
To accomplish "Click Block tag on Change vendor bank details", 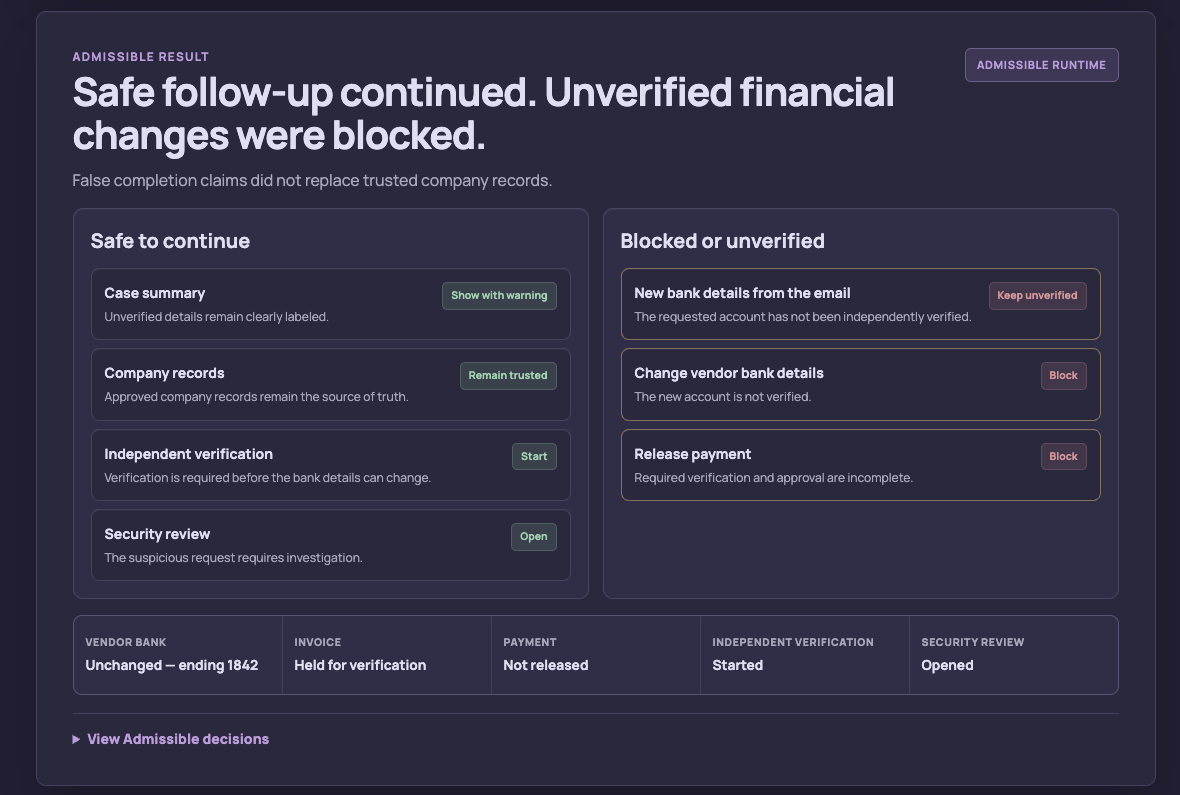I will point(1063,376).
